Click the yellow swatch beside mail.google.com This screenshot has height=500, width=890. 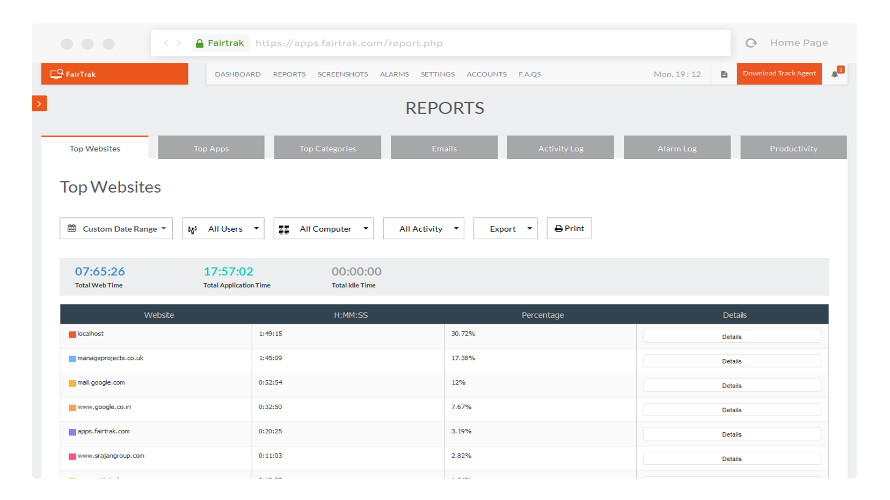pyautogui.click(x=72, y=383)
